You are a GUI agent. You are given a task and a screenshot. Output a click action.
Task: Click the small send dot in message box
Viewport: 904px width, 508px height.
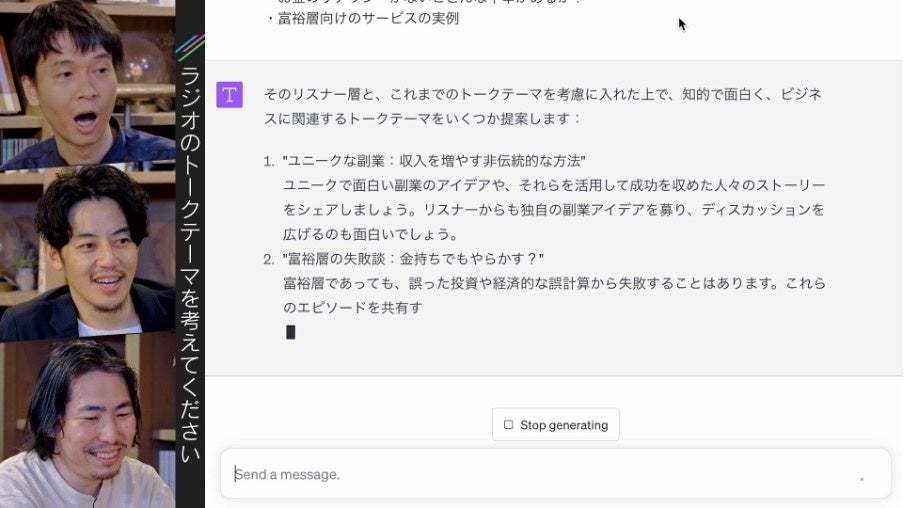point(862,479)
